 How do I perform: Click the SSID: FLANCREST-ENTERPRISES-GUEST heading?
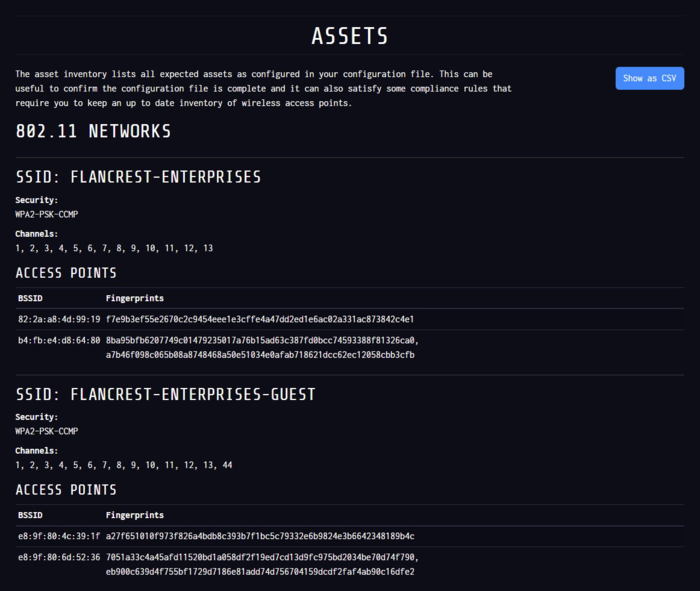click(166, 395)
